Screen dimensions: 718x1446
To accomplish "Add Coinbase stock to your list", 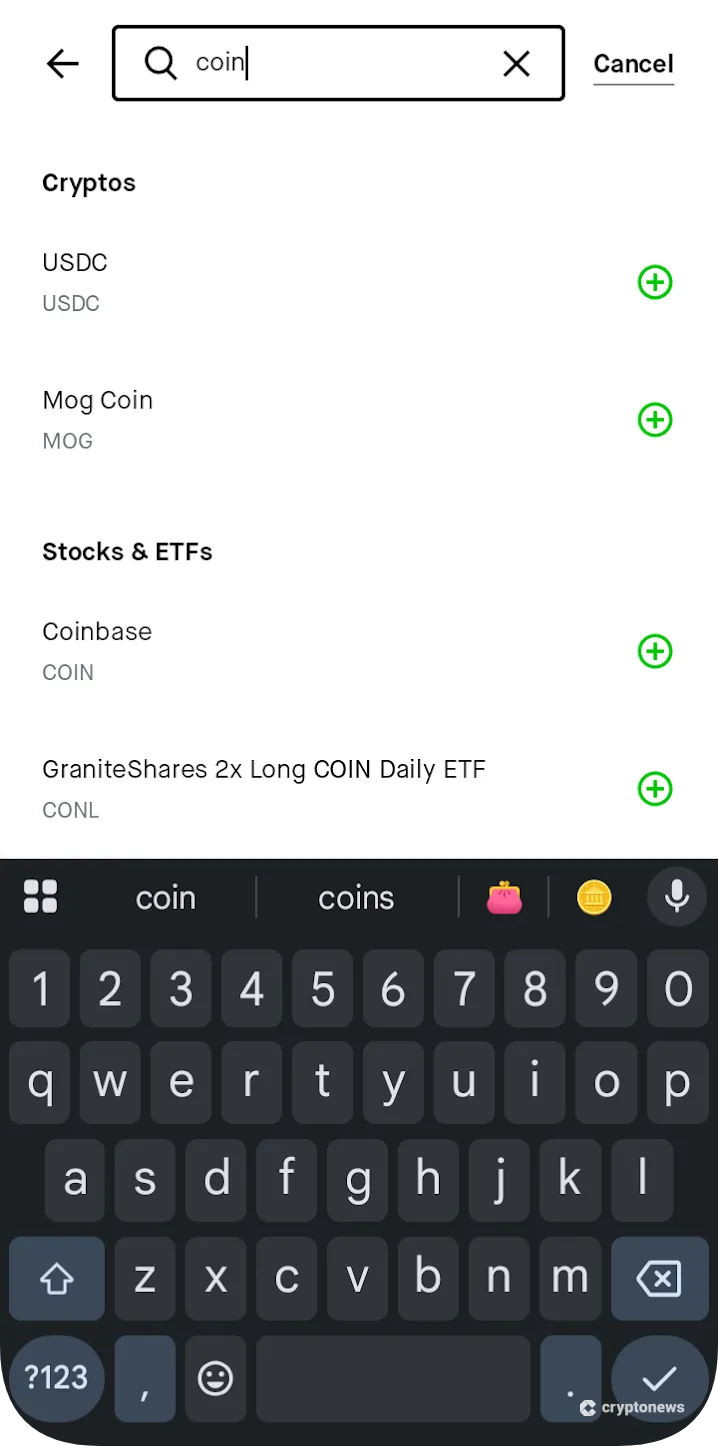I will pos(655,651).
